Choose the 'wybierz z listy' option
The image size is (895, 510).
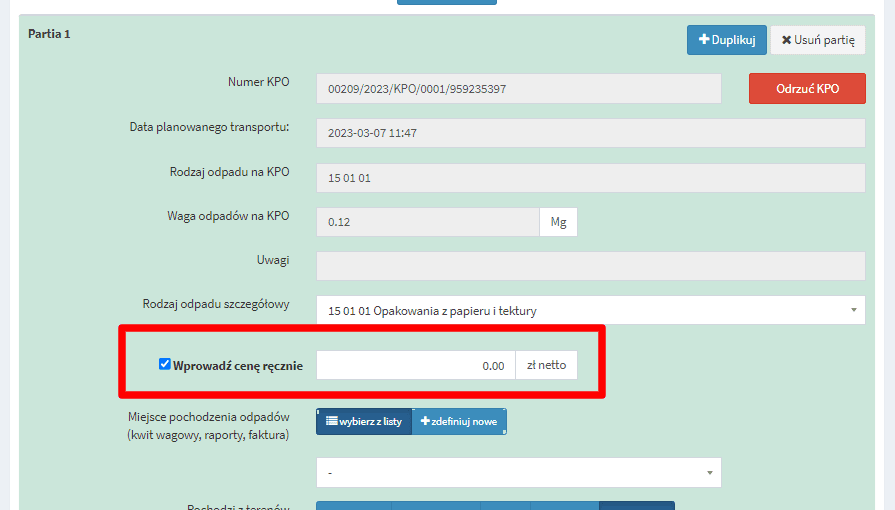tap(364, 422)
